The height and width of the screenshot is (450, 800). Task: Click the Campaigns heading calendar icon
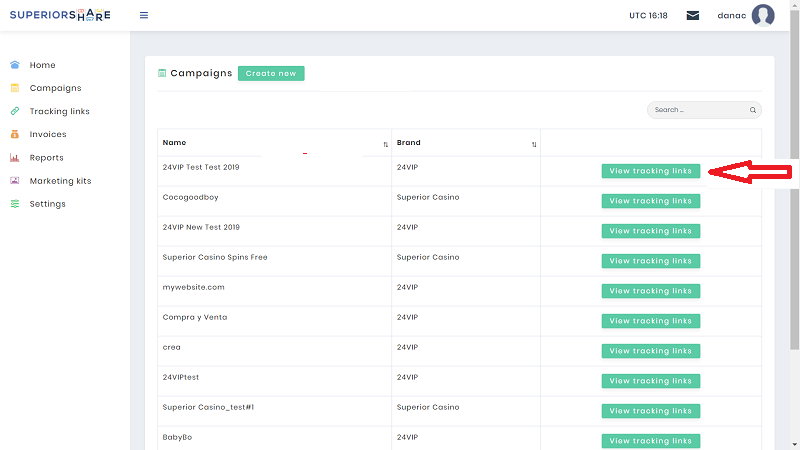162,73
